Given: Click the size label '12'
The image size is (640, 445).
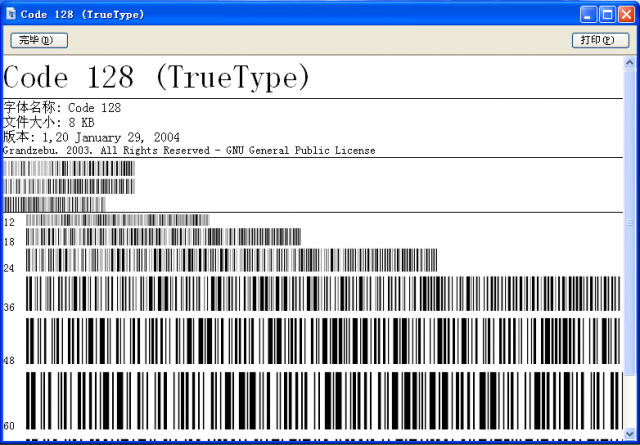Looking at the screenshot, I should pyautogui.click(x=9, y=222).
